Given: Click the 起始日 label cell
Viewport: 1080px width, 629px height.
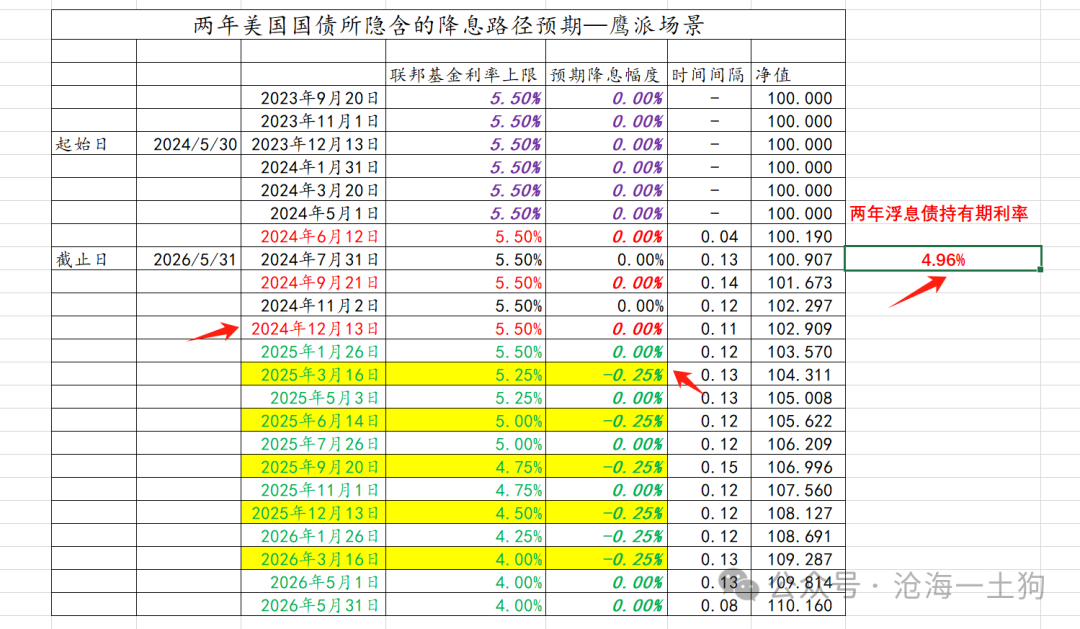Looking at the screenshot, I should [x=94, y=144].
